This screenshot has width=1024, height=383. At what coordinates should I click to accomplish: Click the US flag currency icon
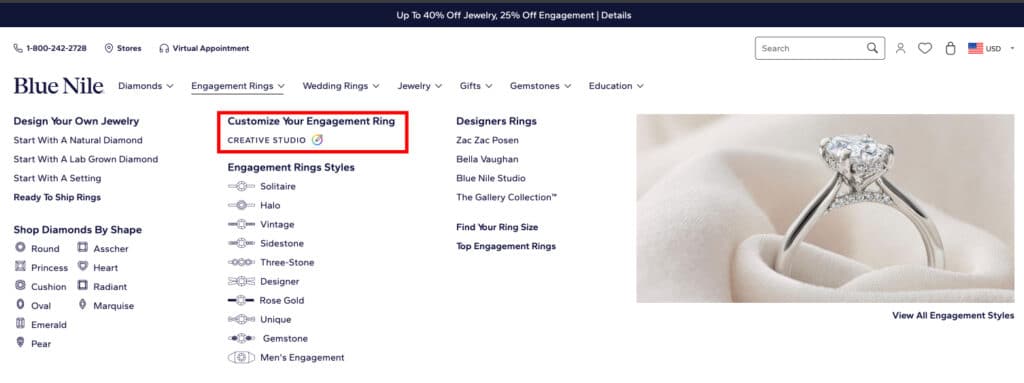click(976, 48)
